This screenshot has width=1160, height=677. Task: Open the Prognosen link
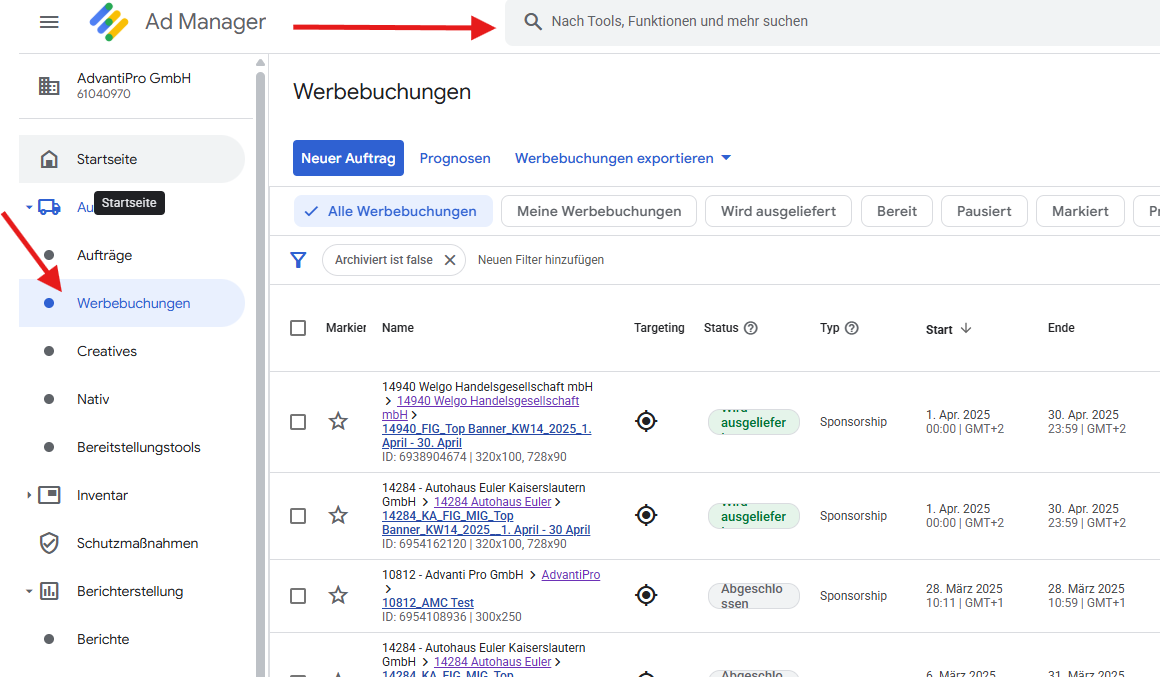tap(455, 158)
